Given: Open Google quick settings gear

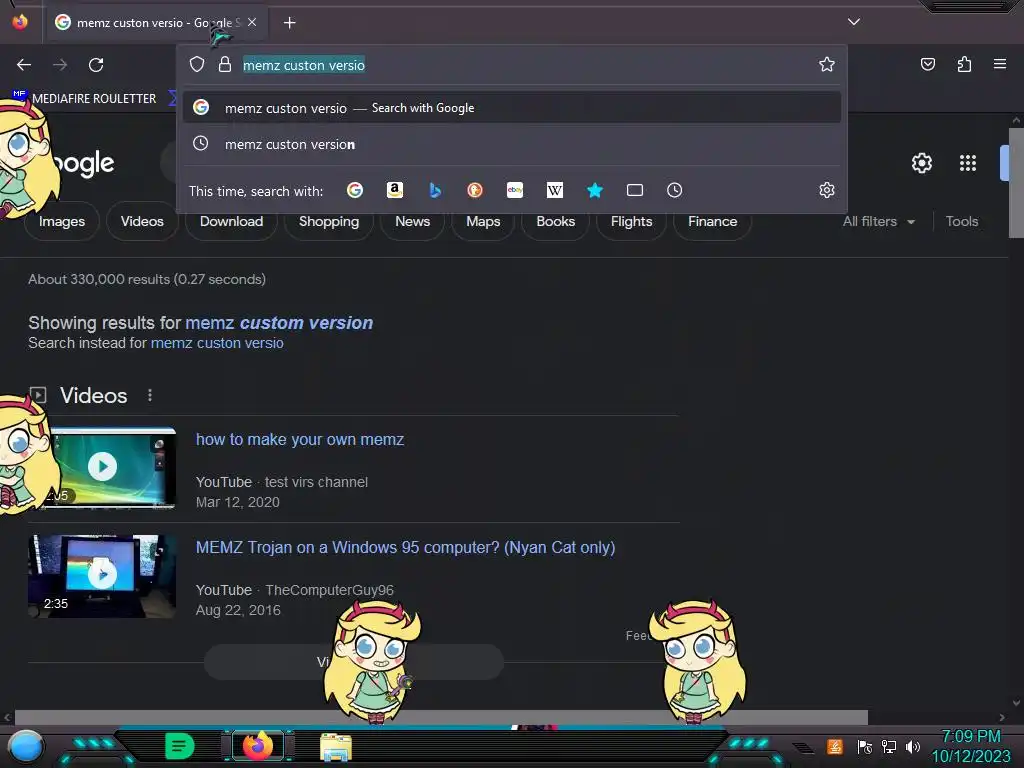Looking at the screenshot, I should click(921, 163).
